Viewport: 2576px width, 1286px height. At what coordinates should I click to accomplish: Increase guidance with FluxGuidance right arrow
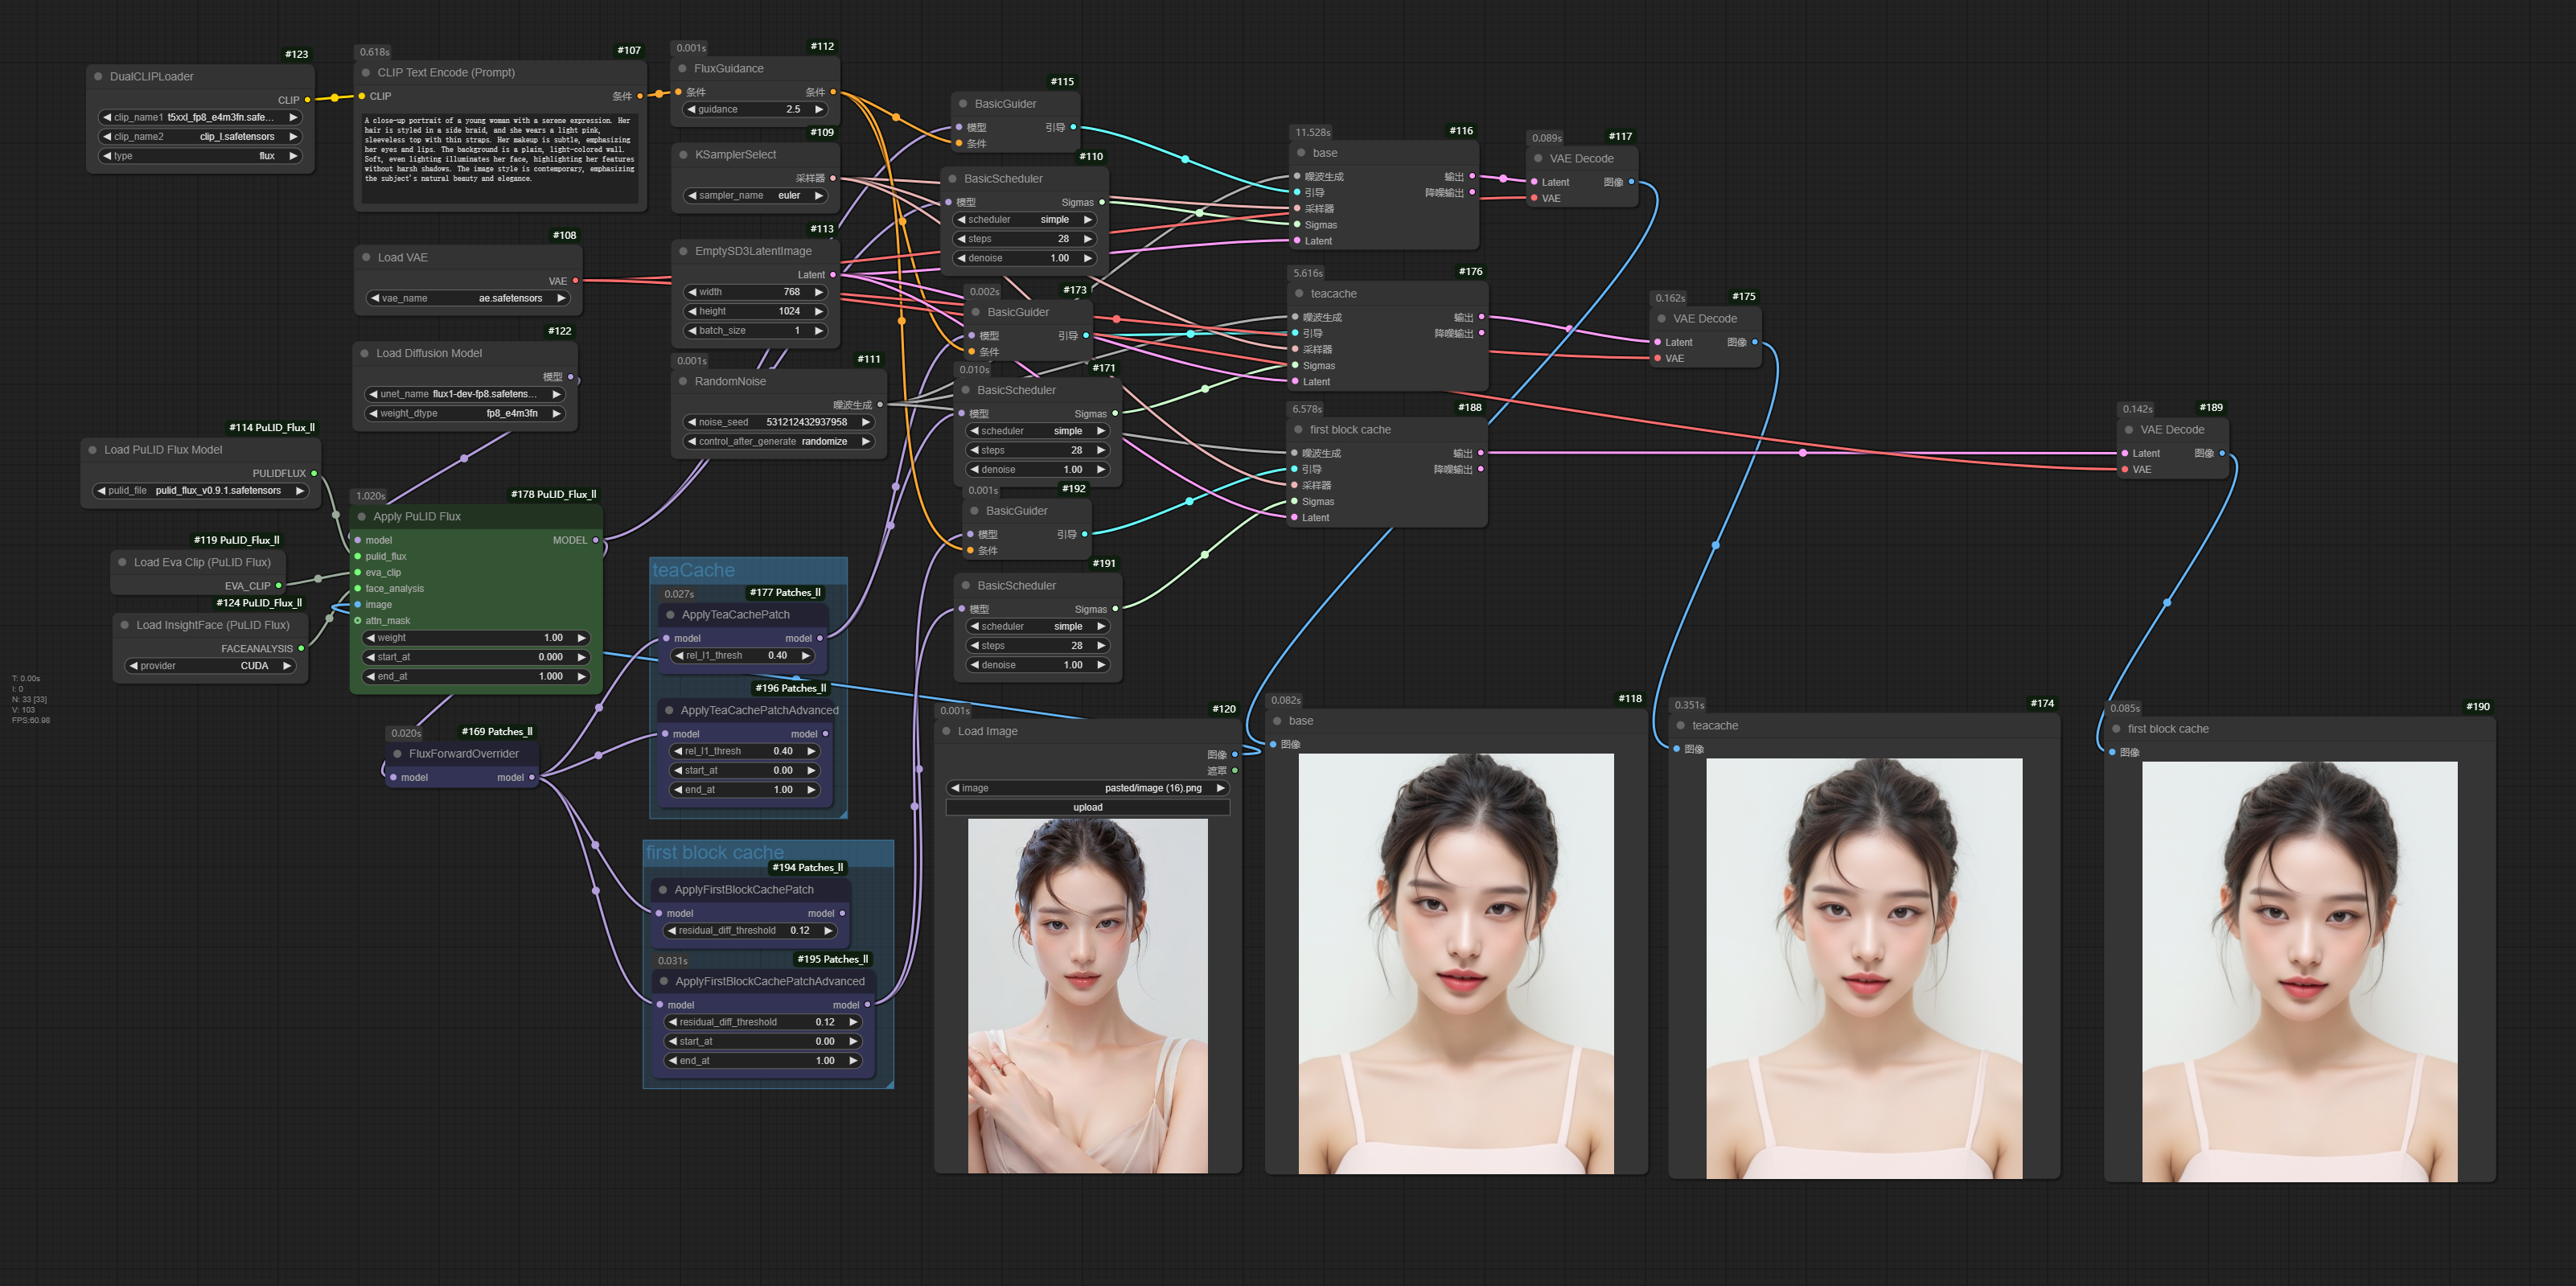[x=819, y=110]
